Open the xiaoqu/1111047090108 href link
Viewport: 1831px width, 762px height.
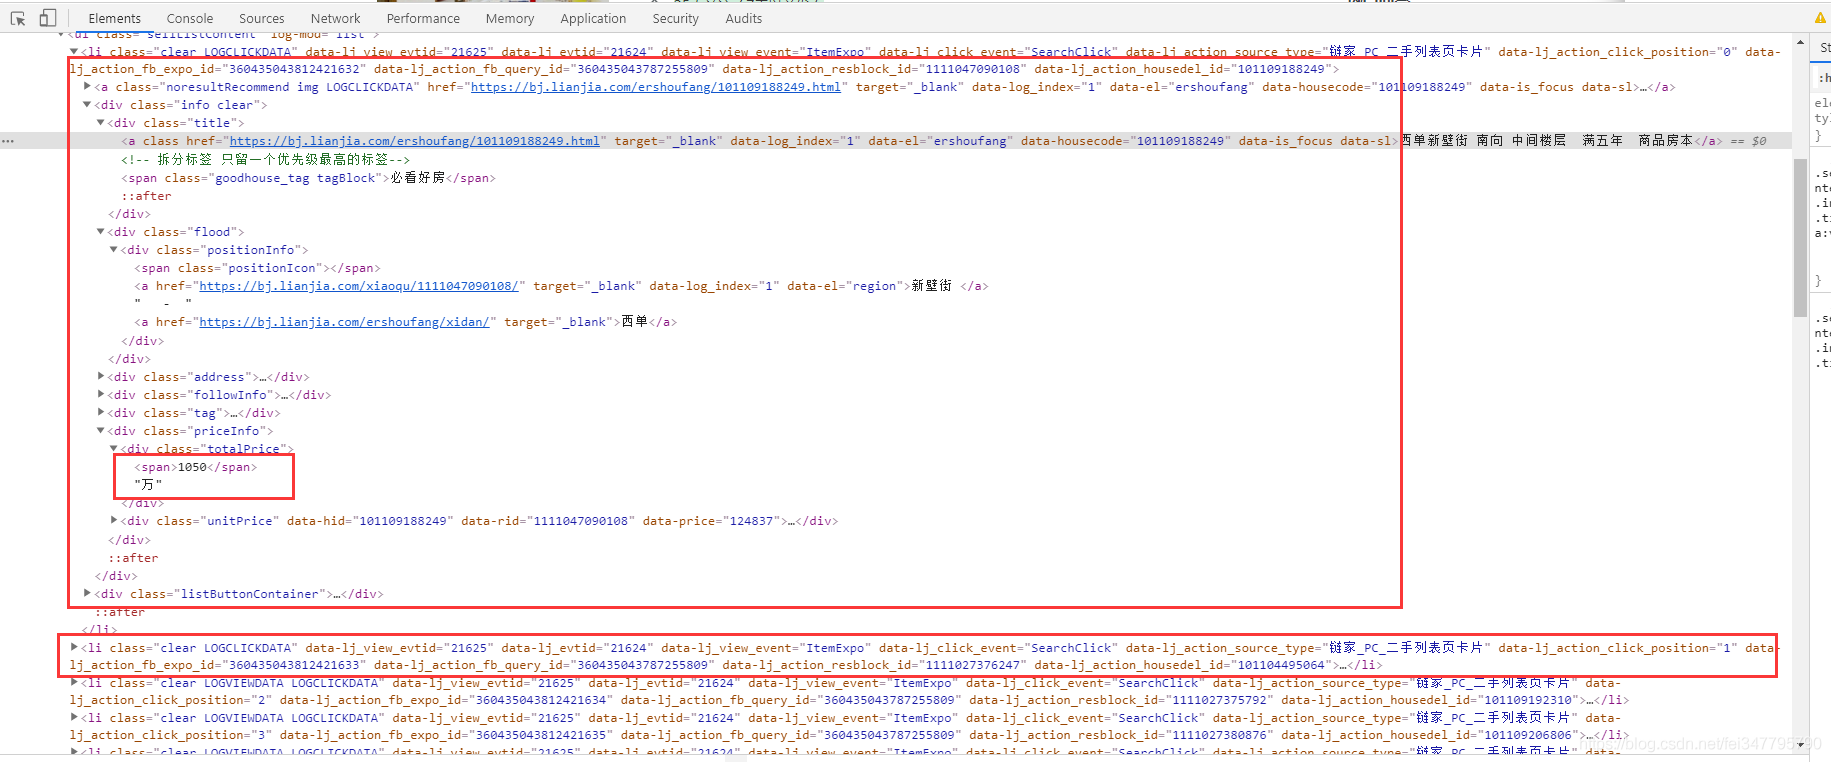(x=359, y=286)
